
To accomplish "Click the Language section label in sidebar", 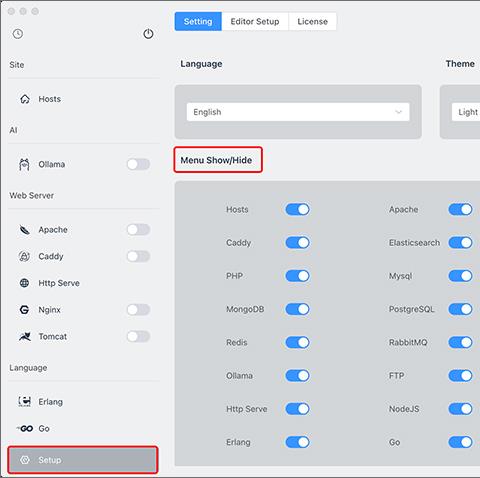I will (x=28, y=368).
